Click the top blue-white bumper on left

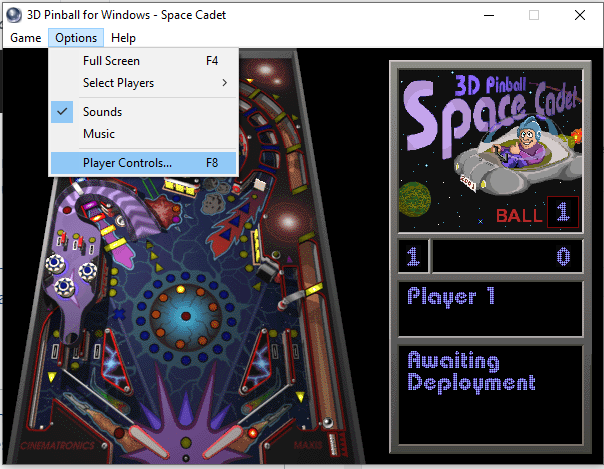point(55,264)
